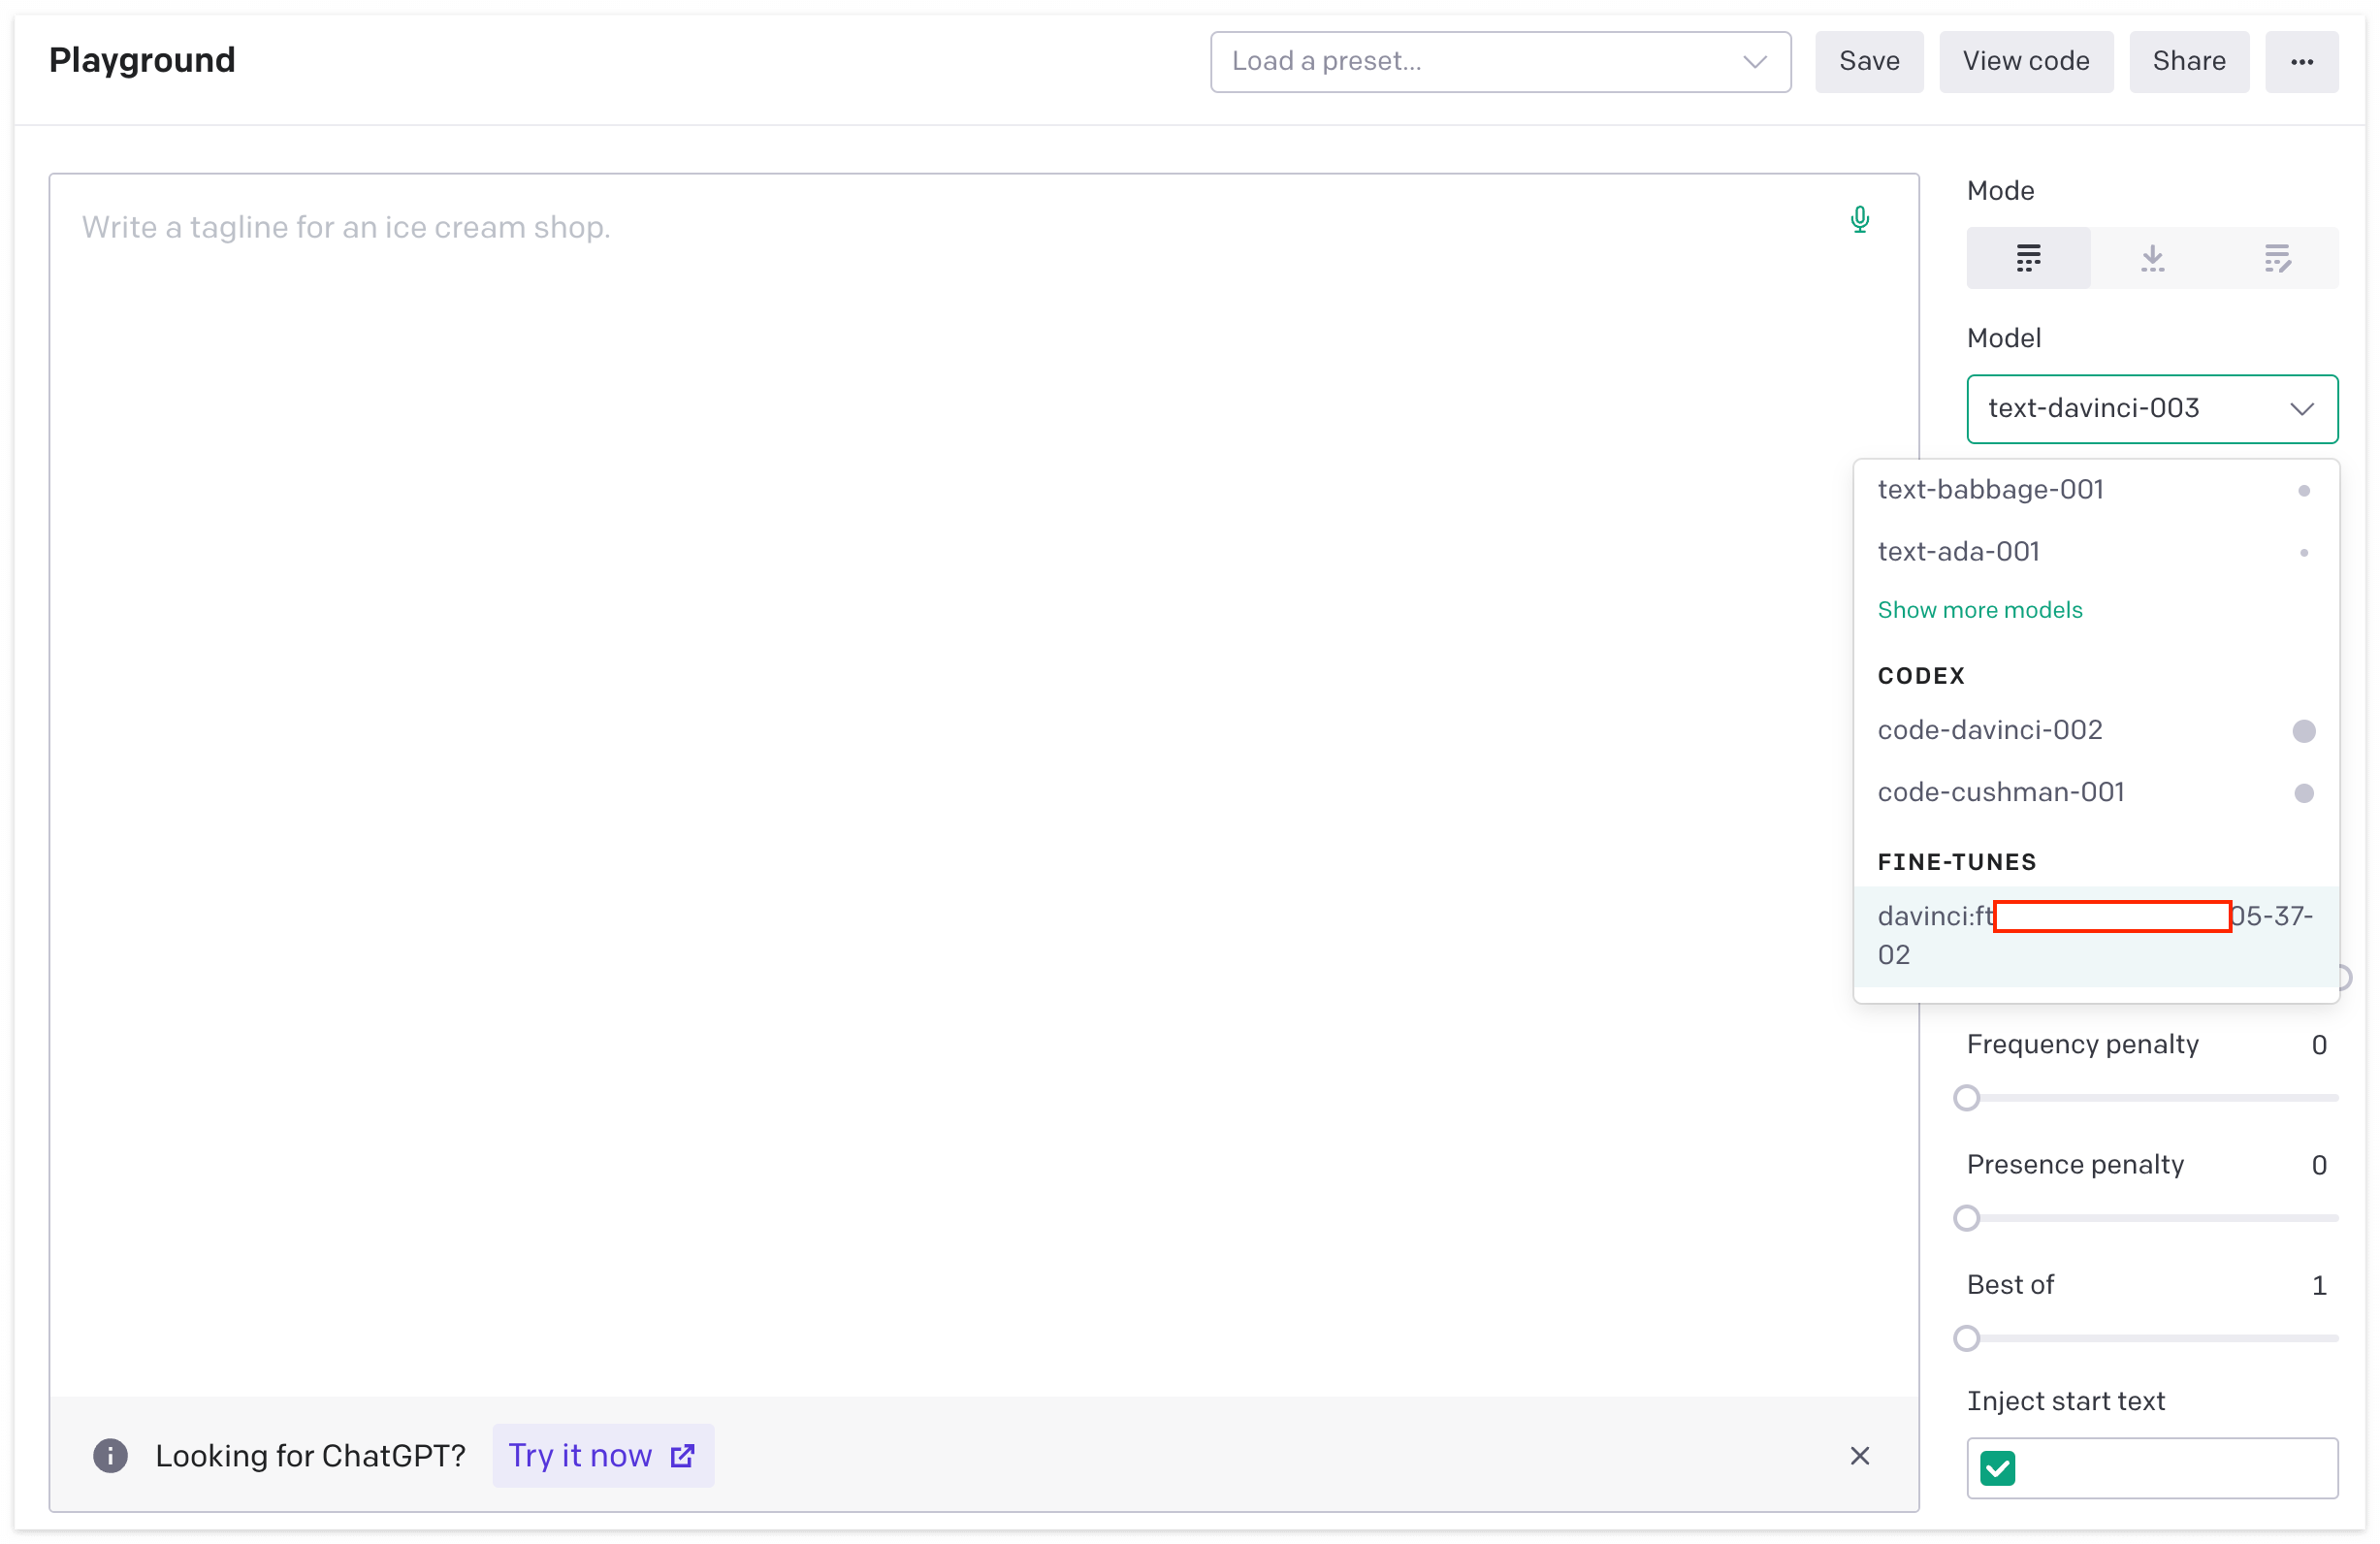
Task: Choose text-babbage-001 from model list
Action: [x=1990, y=490]
